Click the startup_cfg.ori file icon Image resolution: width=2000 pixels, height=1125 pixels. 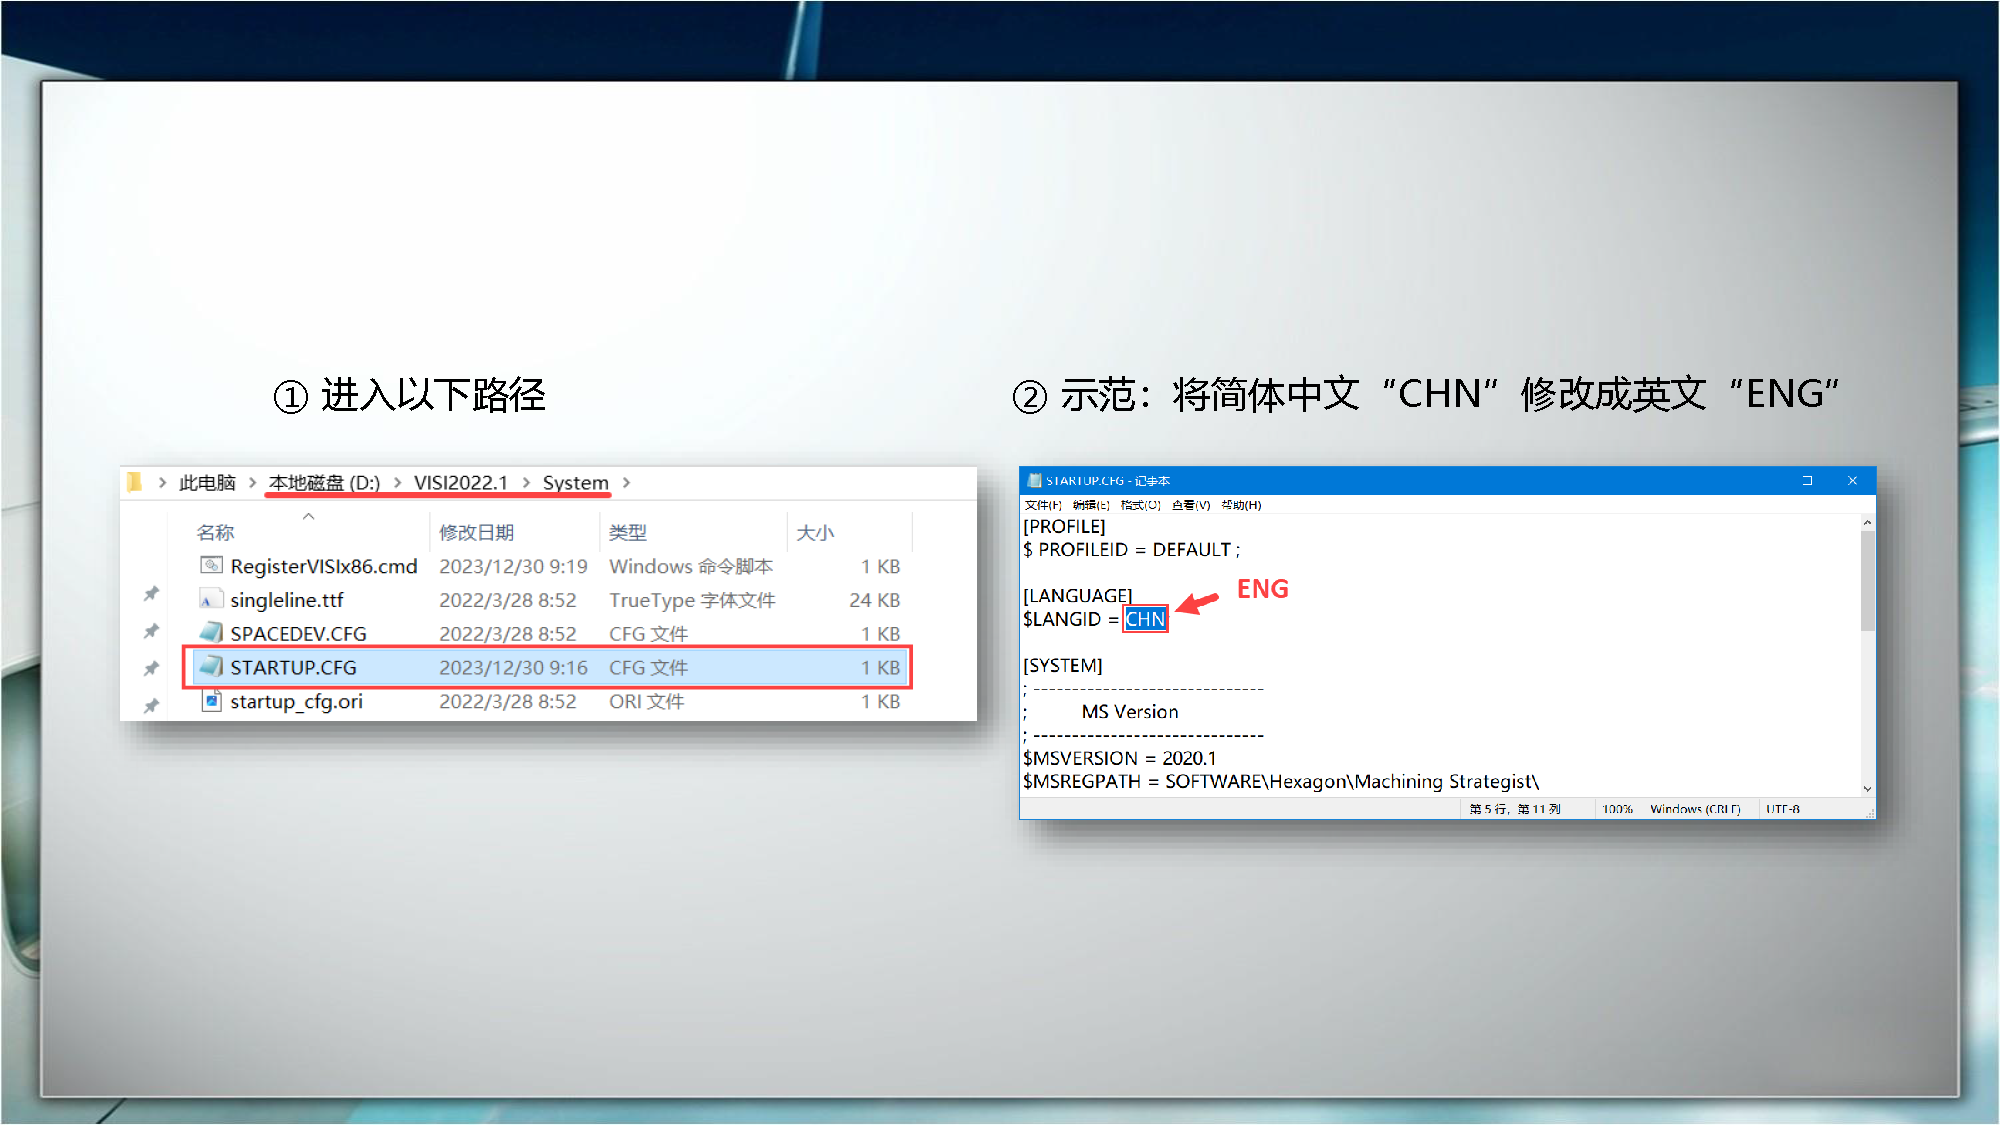[x=211, y=700]
